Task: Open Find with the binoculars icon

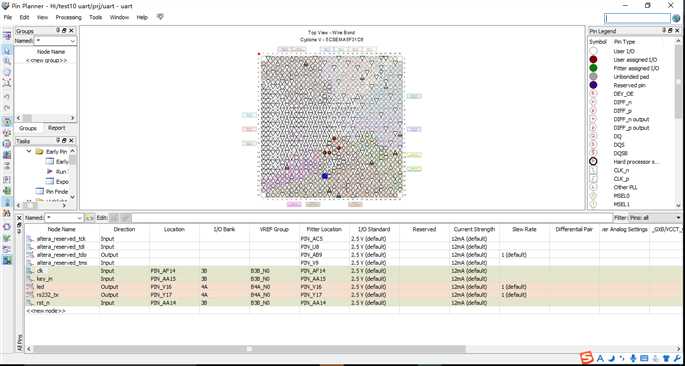Action: coord(7,214)
